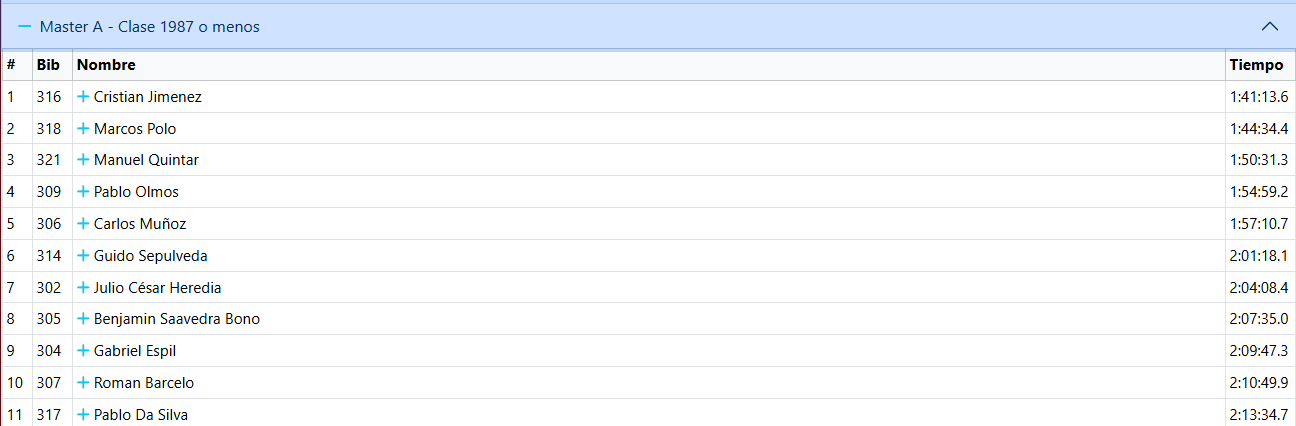Sort results by Tiempo column

coord(1256,65)
